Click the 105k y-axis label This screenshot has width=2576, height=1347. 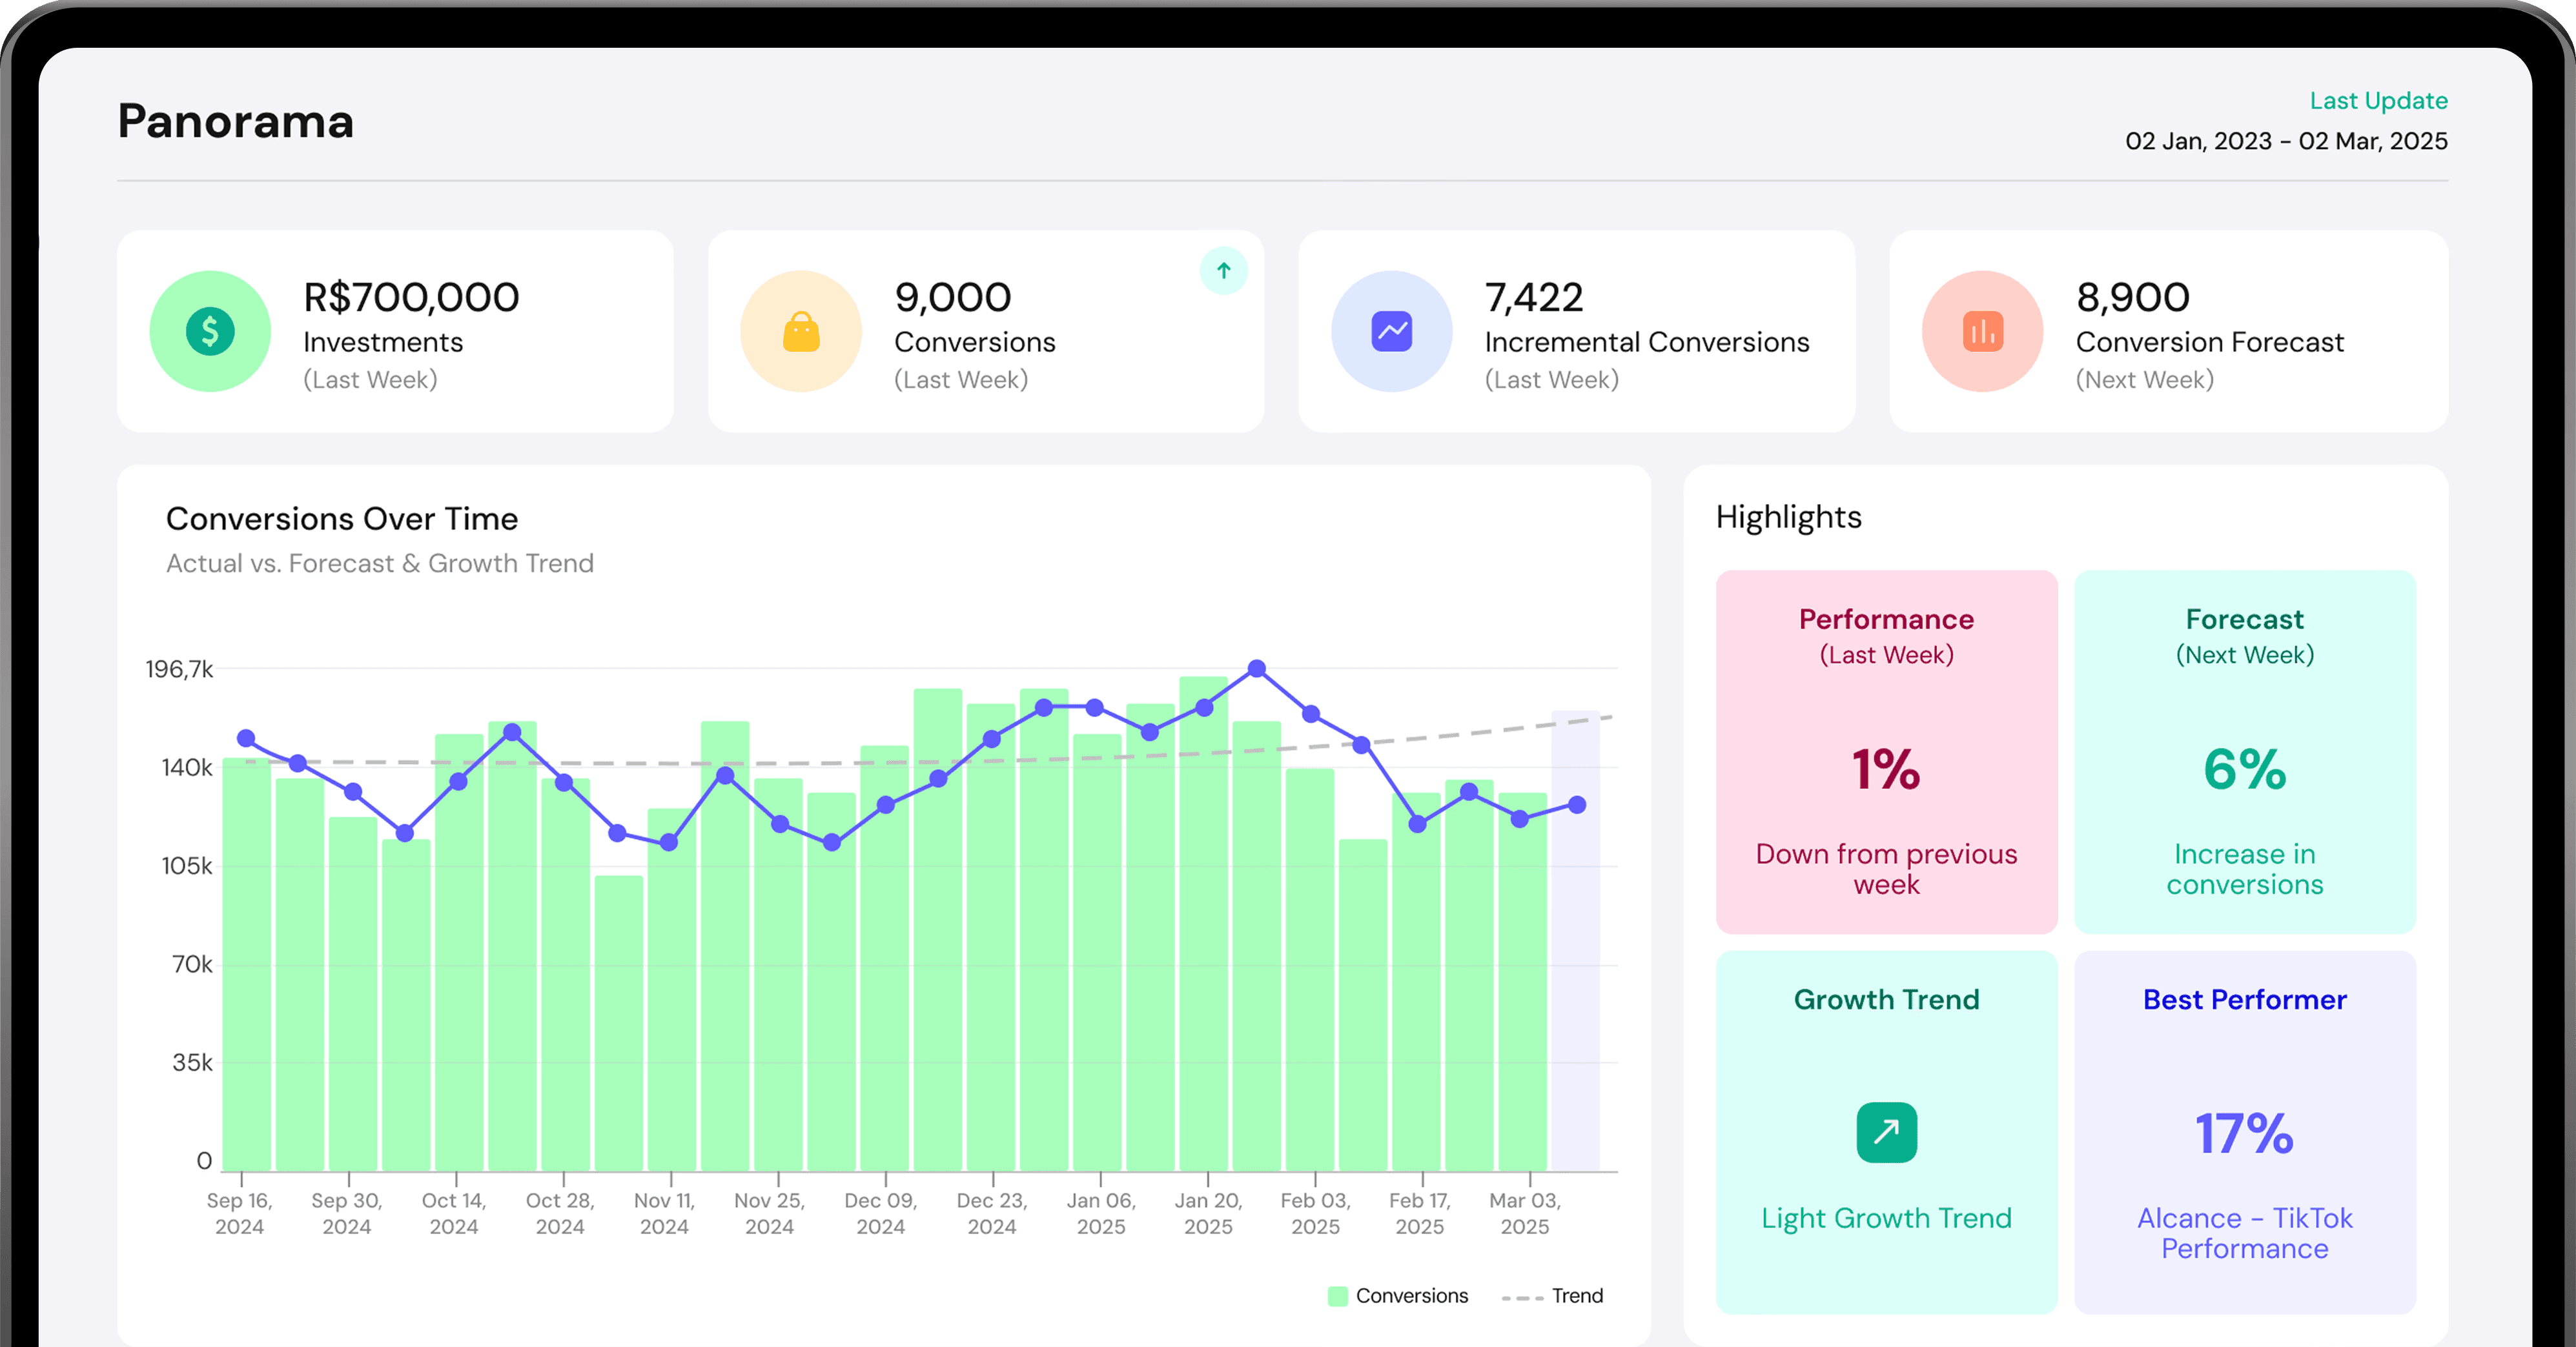click(187, 866)
